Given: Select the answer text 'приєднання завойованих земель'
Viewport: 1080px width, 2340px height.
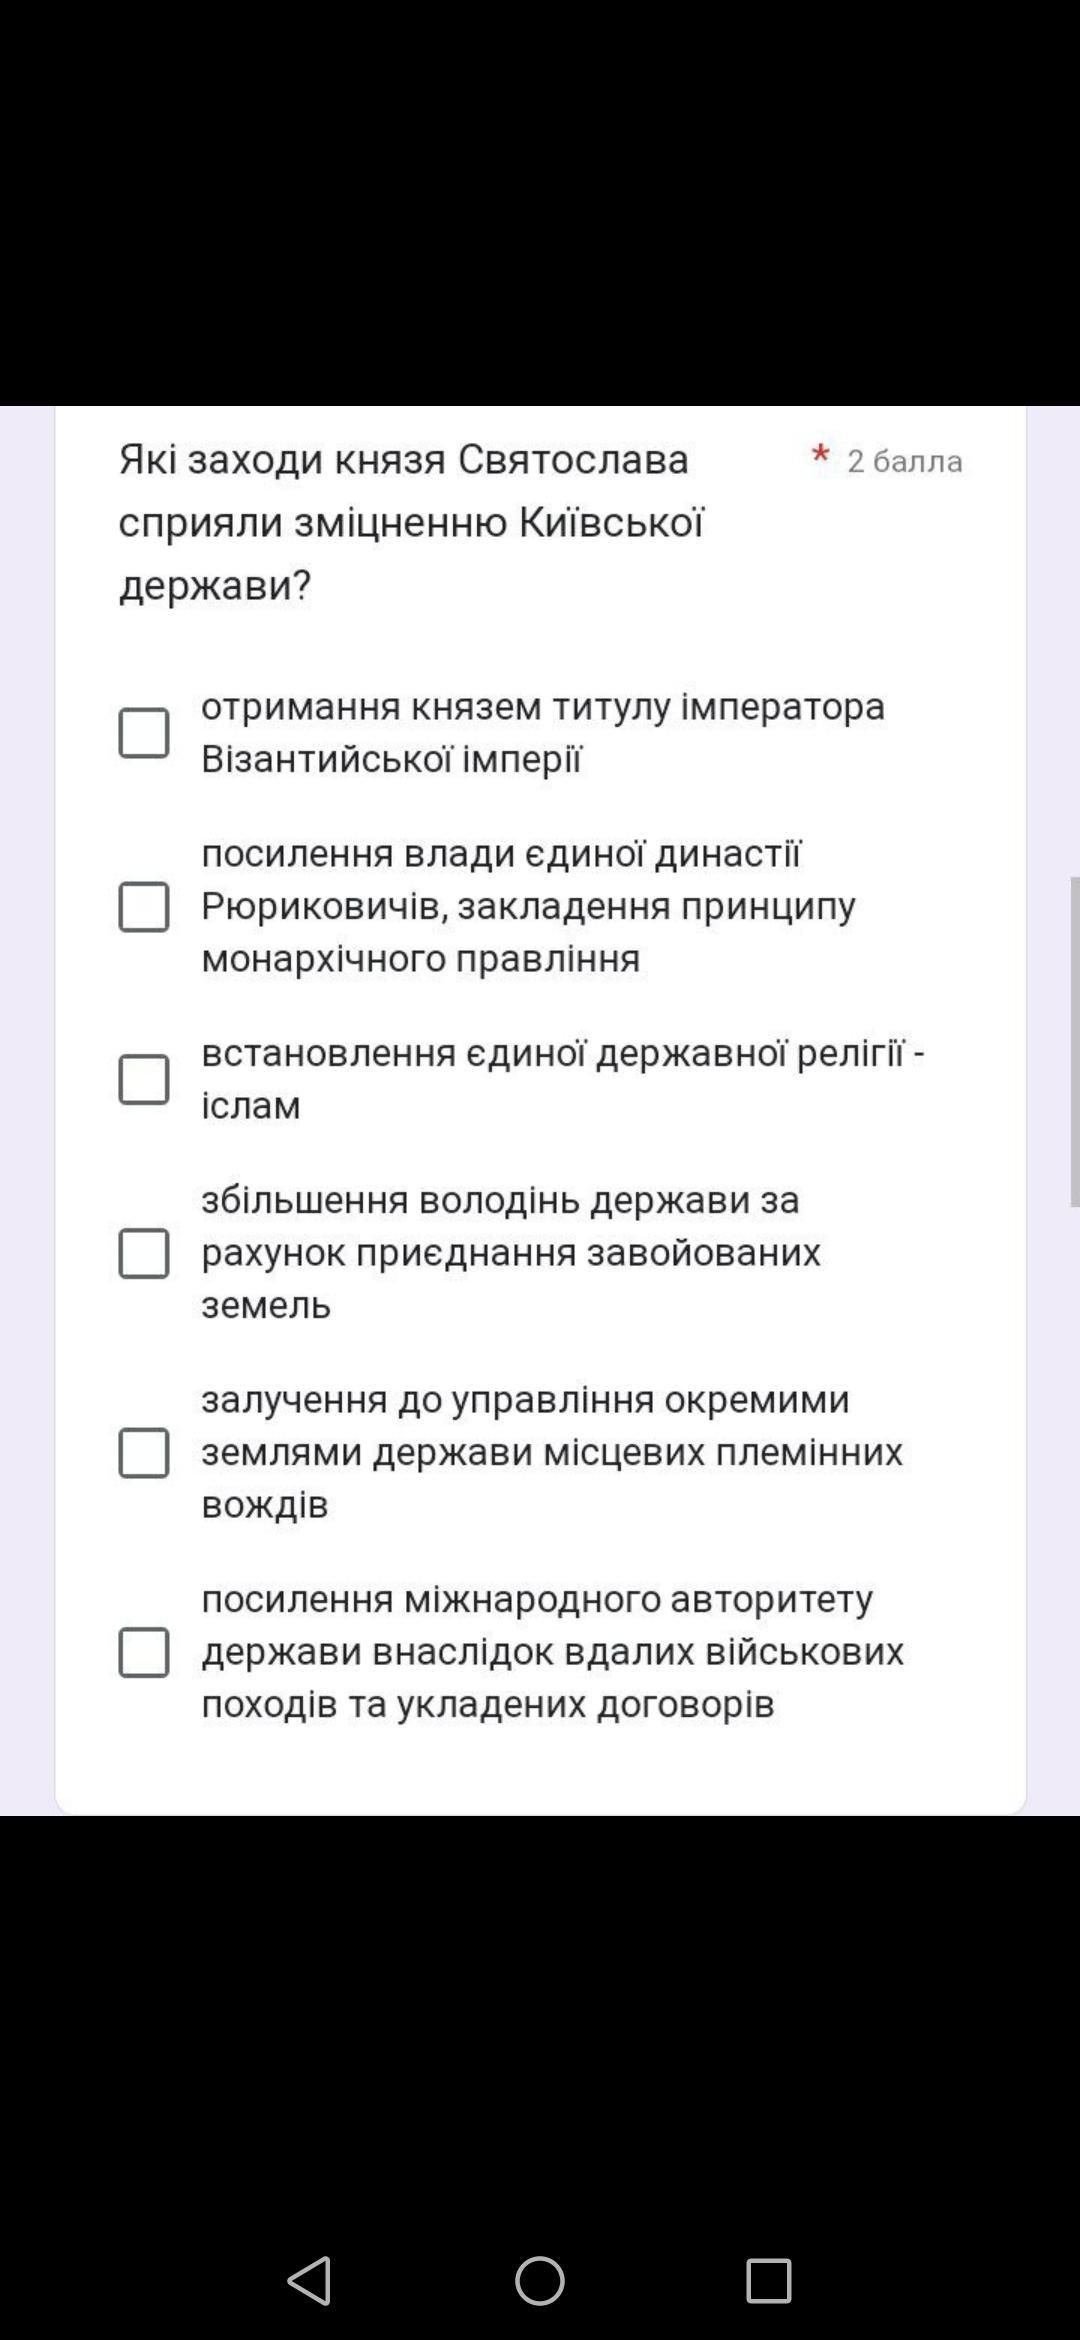Looking at the screenshot, I should (x=511, y=1279).
